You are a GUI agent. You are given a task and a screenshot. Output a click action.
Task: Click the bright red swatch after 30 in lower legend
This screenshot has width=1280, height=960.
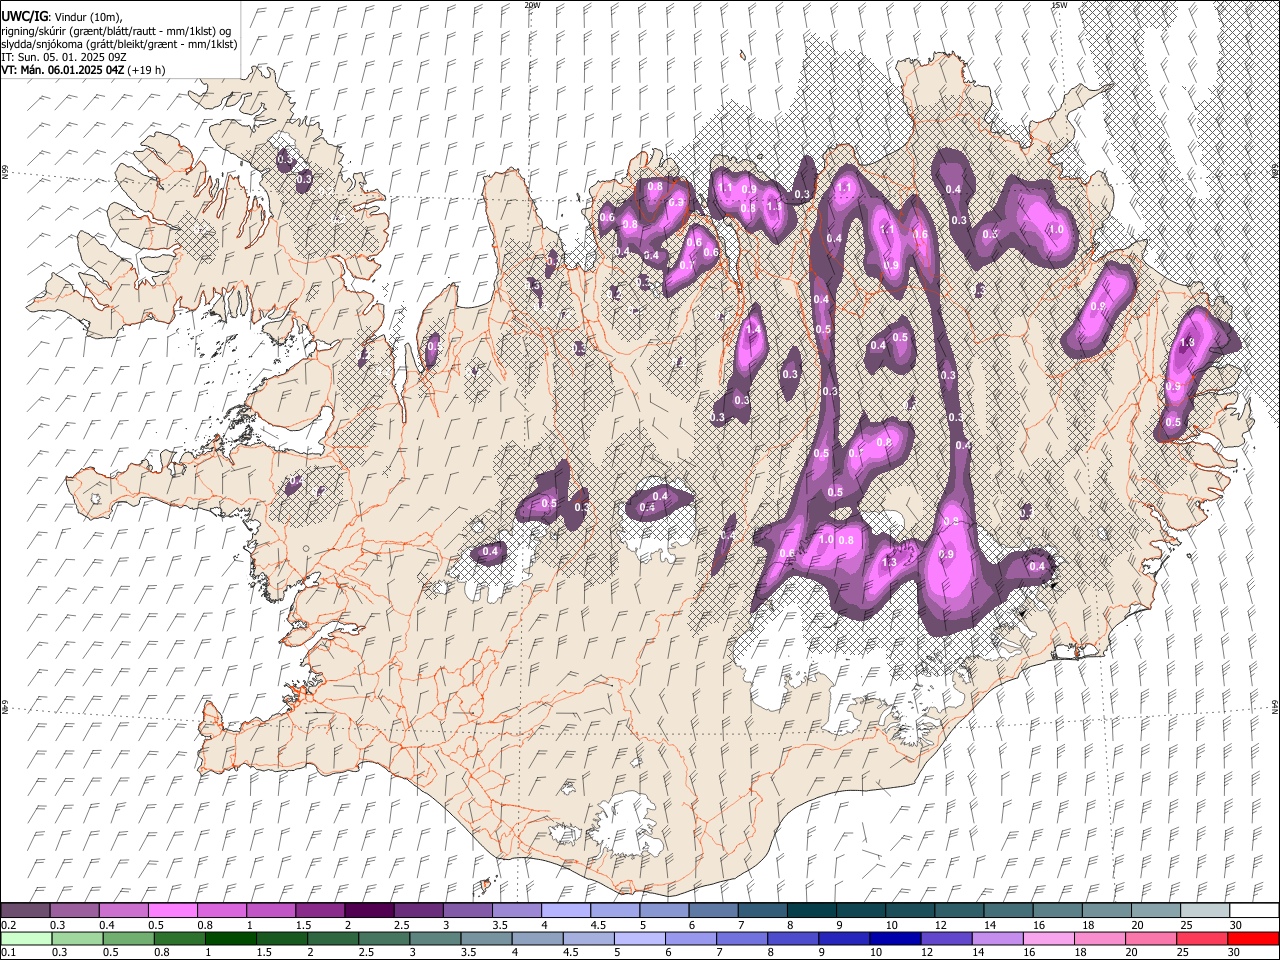click(x=1253, y=938)
